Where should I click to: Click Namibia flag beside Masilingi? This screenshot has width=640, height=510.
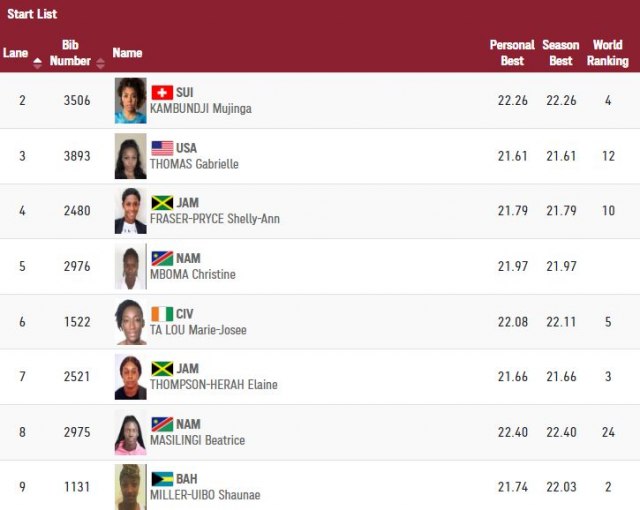click(x=161, y=424)
